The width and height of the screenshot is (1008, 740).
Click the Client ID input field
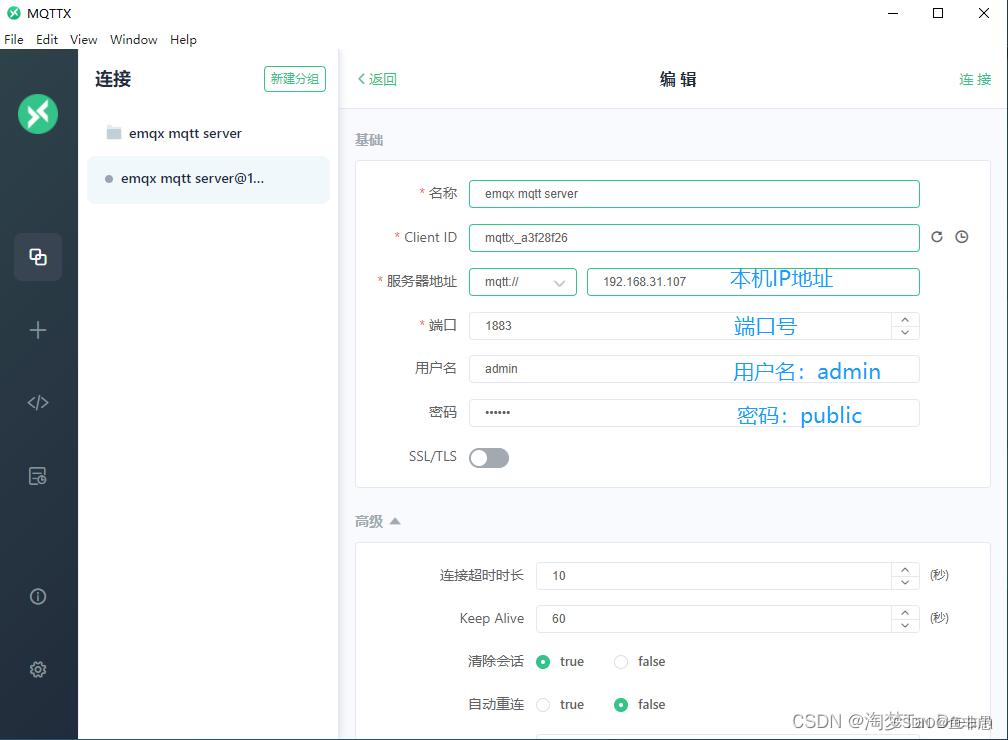pos(694,238)
